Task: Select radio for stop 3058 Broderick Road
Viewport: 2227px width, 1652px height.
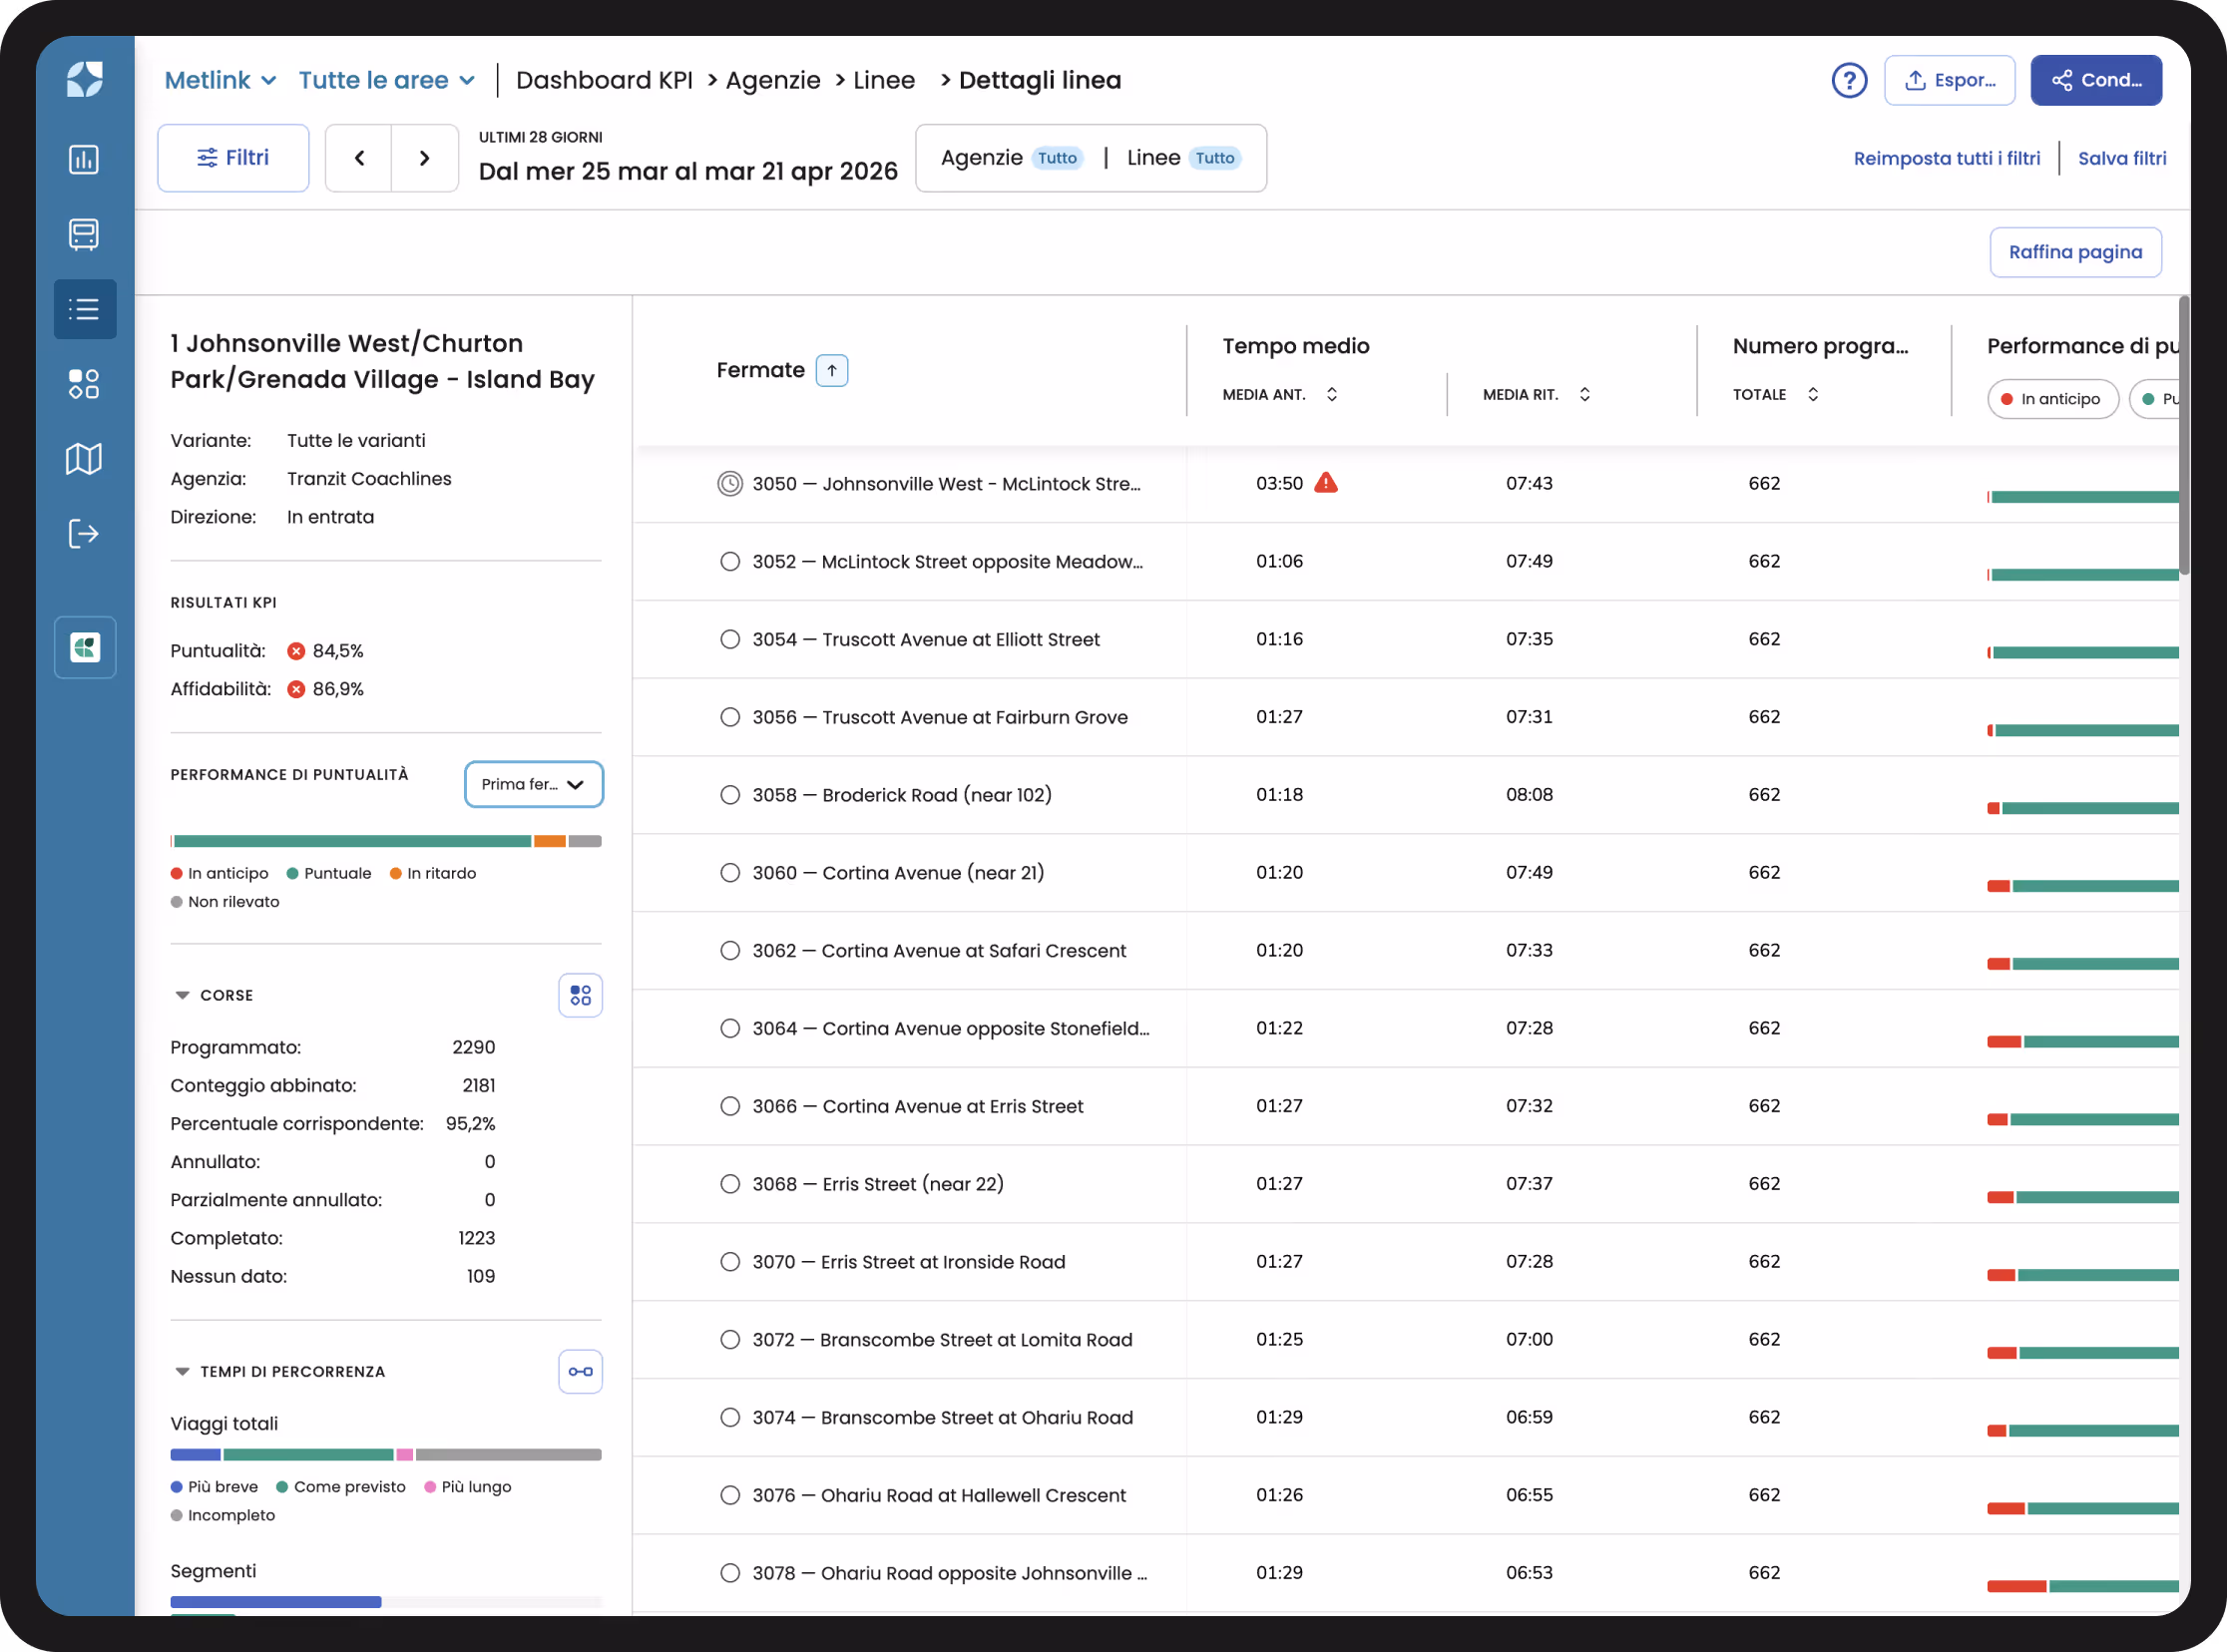Action: pyautogui.click(x=730, y=795)
